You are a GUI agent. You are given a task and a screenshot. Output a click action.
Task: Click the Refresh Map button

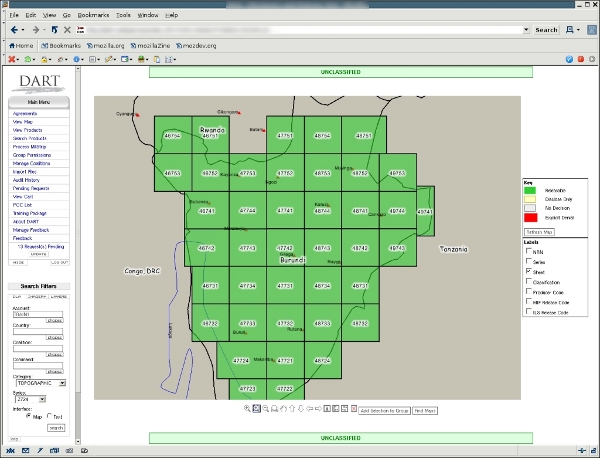[x=539, y=232]
